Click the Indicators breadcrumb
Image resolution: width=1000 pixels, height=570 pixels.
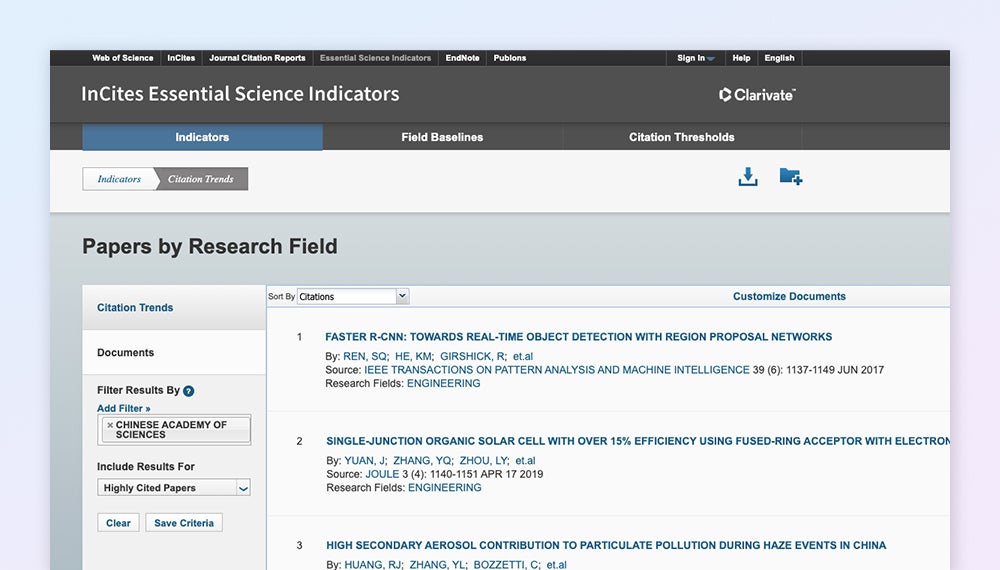point(119,179)
